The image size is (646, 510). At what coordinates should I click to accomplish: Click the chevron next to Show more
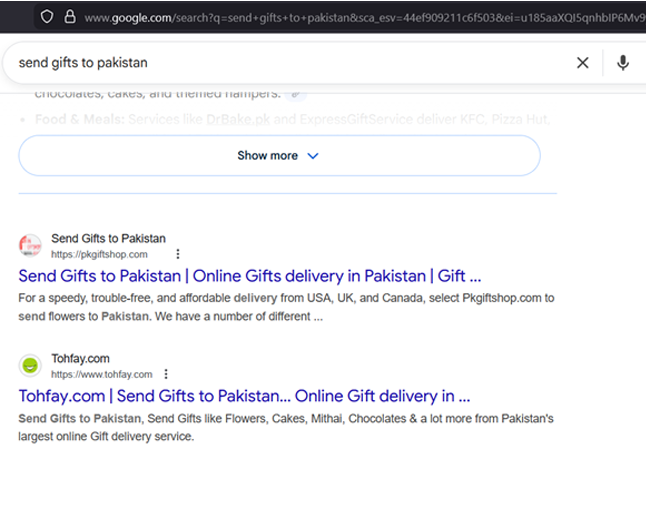click(x=313, y=156)
